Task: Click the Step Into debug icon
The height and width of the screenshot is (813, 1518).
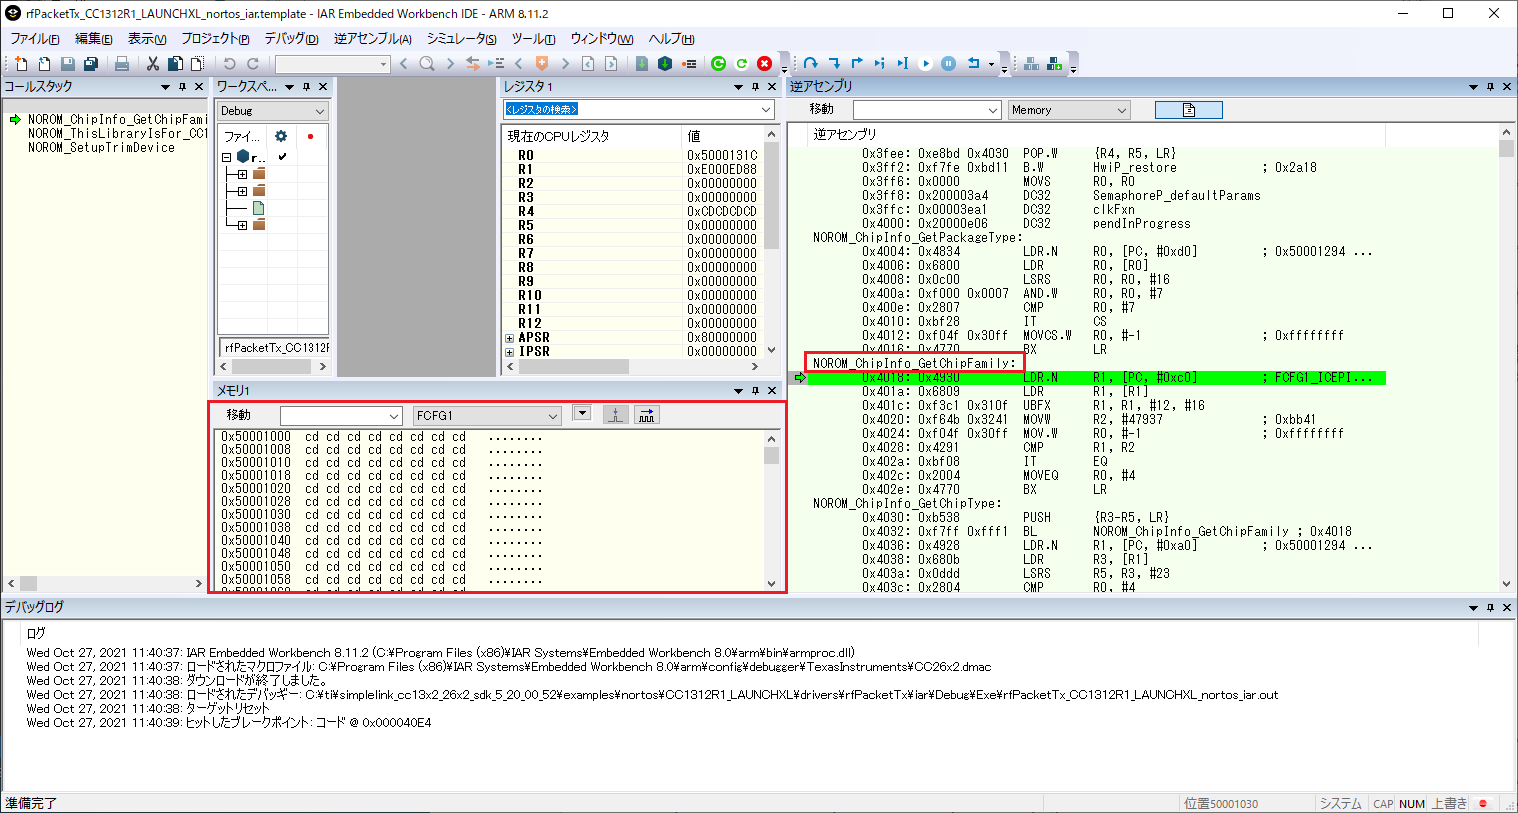Action: (x=834, y=63)
